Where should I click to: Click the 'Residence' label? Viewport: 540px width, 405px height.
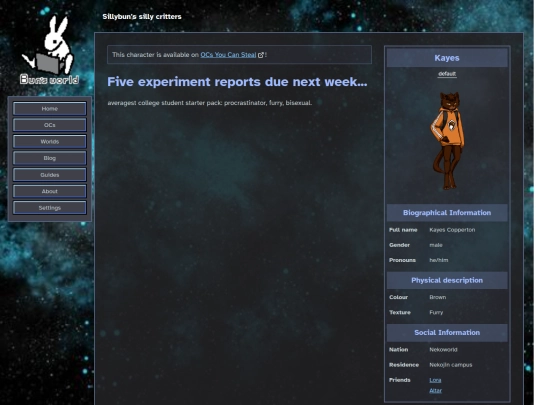point(404,365)
